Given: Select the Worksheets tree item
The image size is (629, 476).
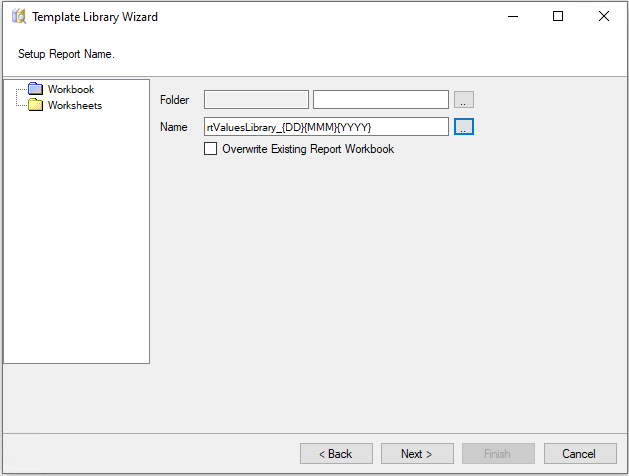Looking at the screenshot, I should coord(75,105).
